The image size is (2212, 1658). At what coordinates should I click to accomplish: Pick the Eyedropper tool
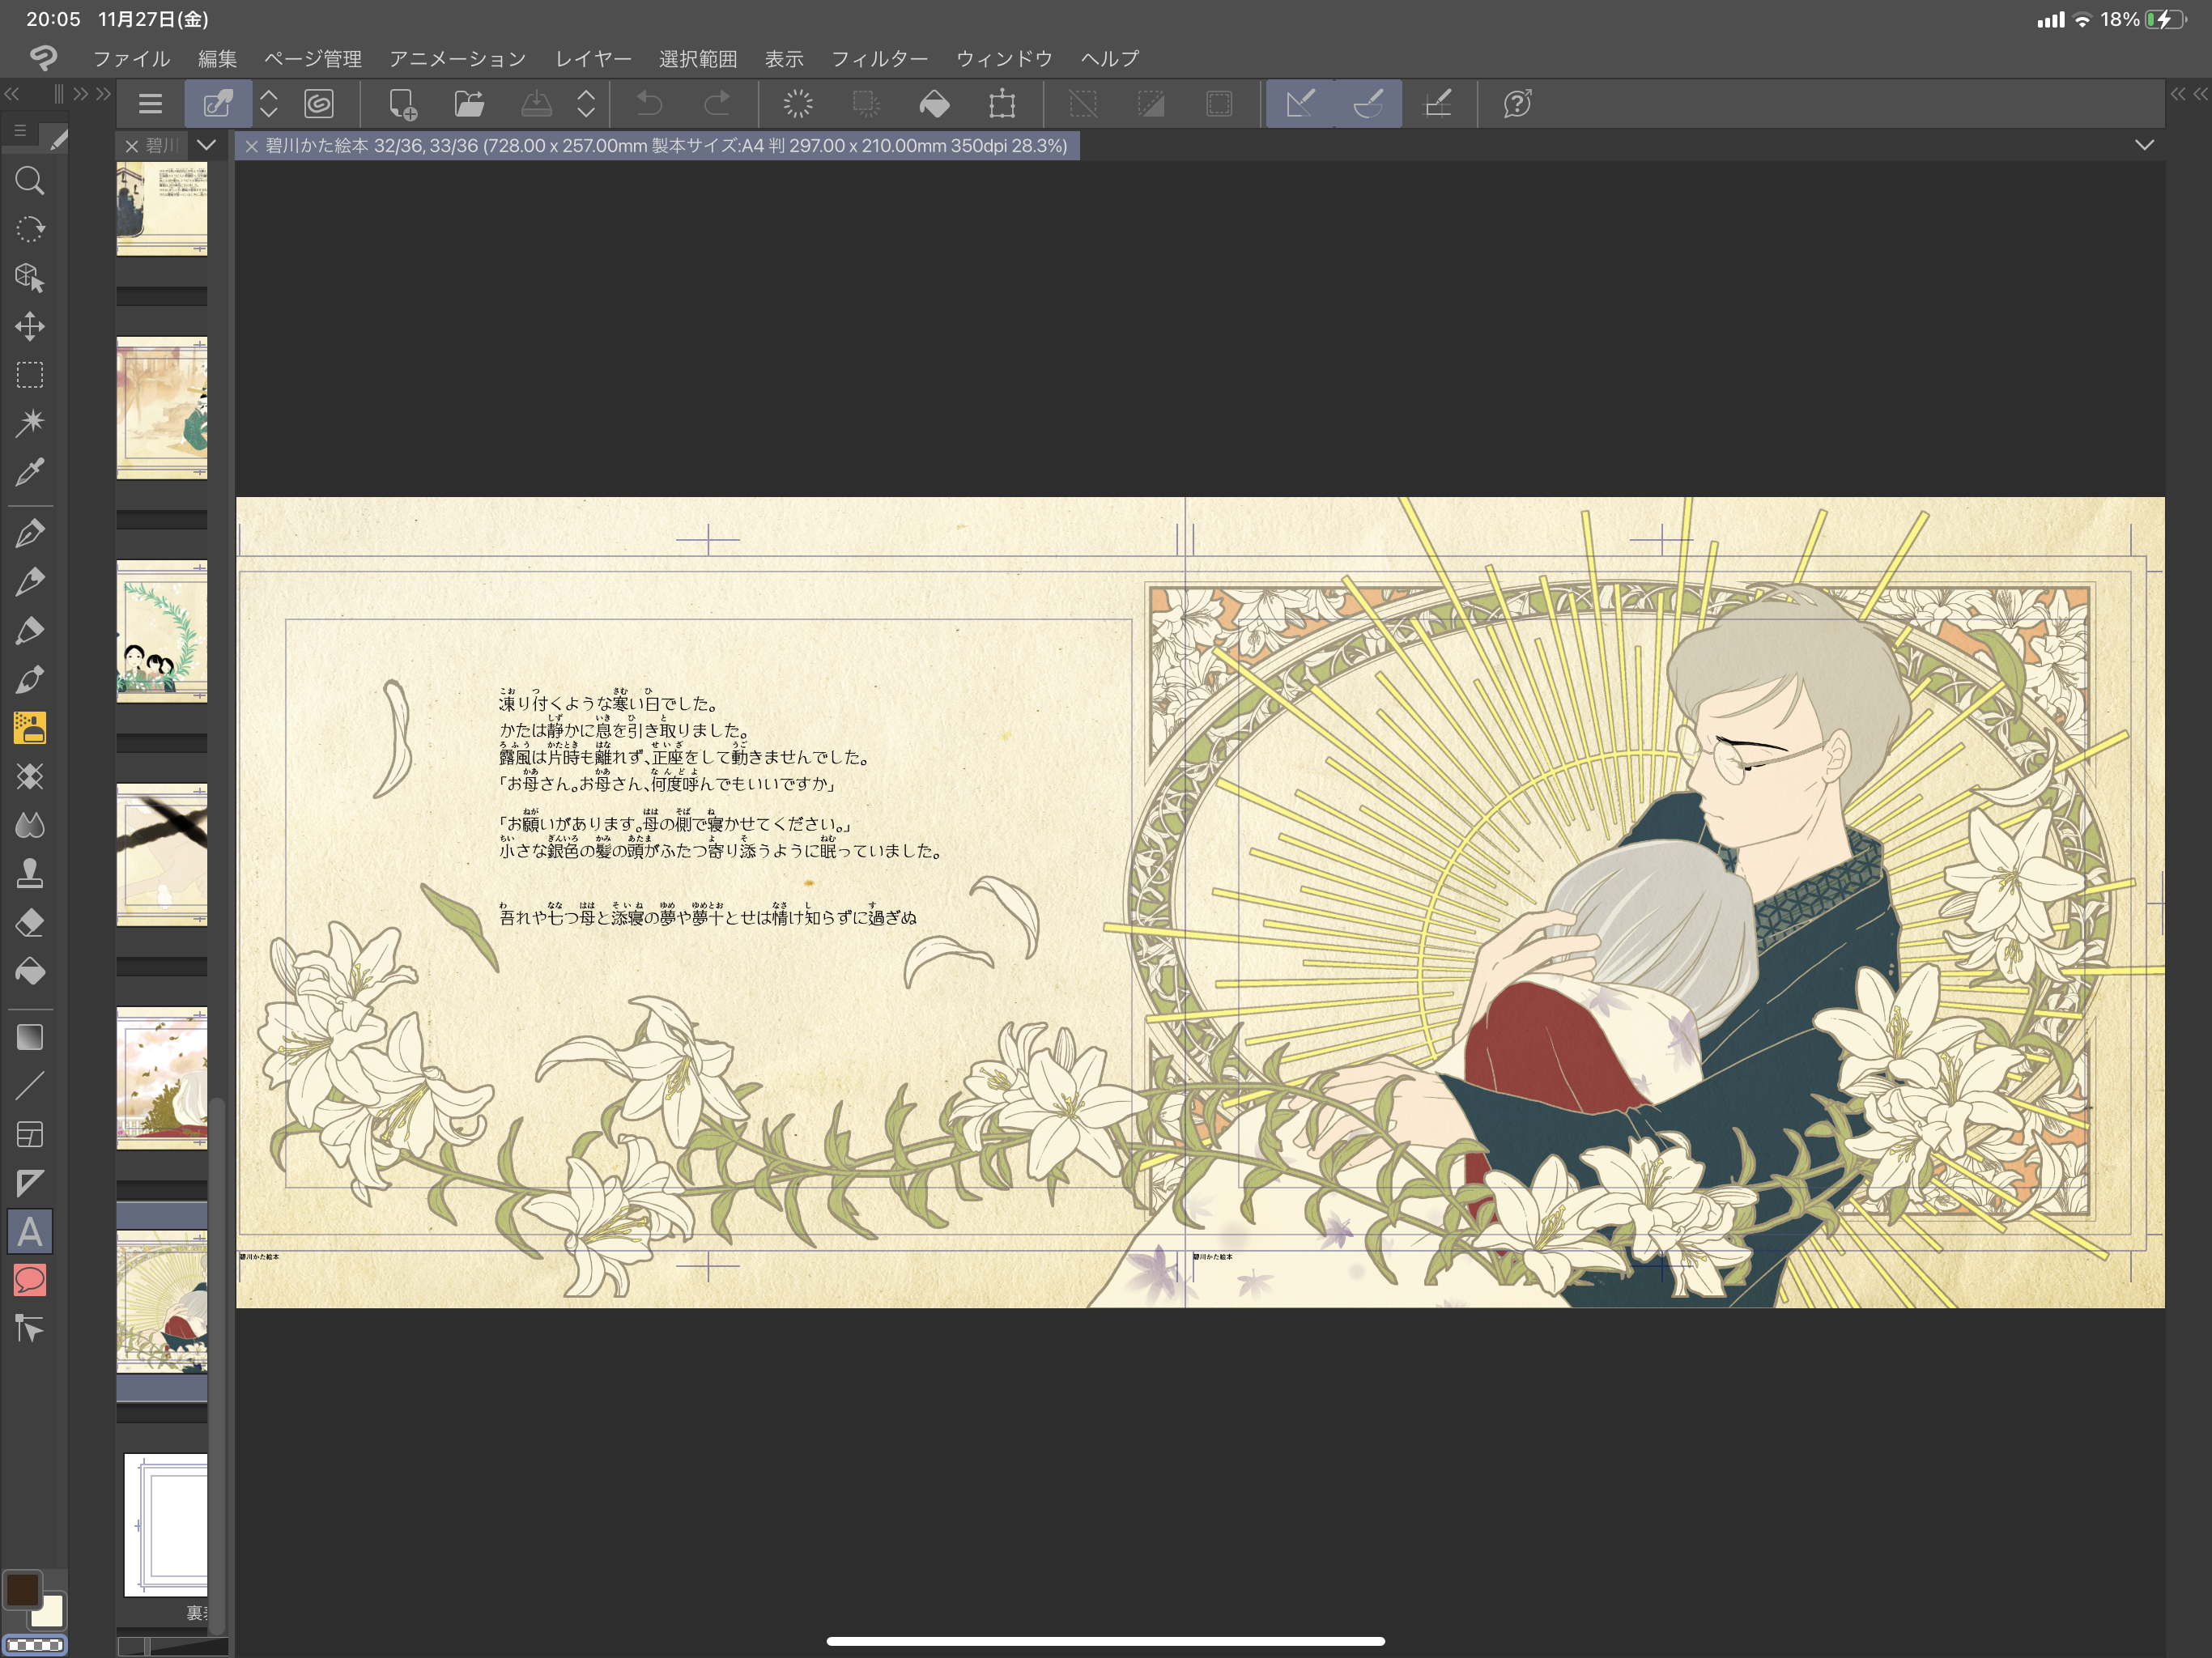point(30,471)
